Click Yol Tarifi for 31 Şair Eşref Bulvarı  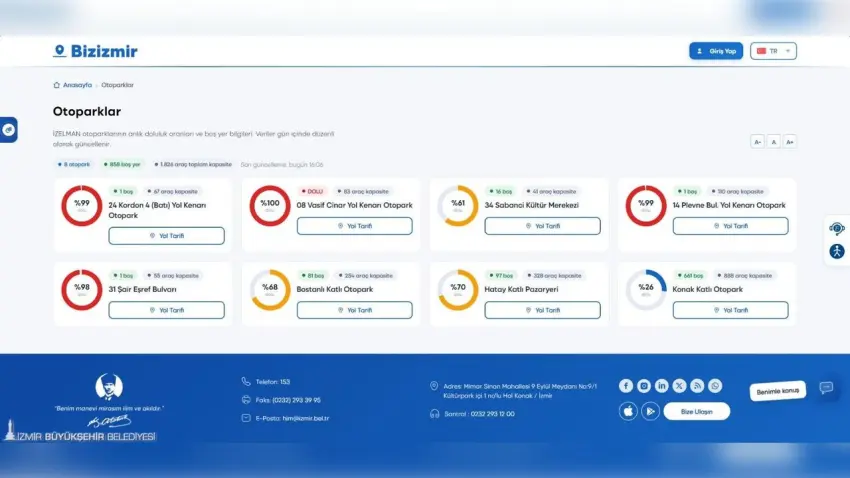pyautogui.click(x=166, y=310)
